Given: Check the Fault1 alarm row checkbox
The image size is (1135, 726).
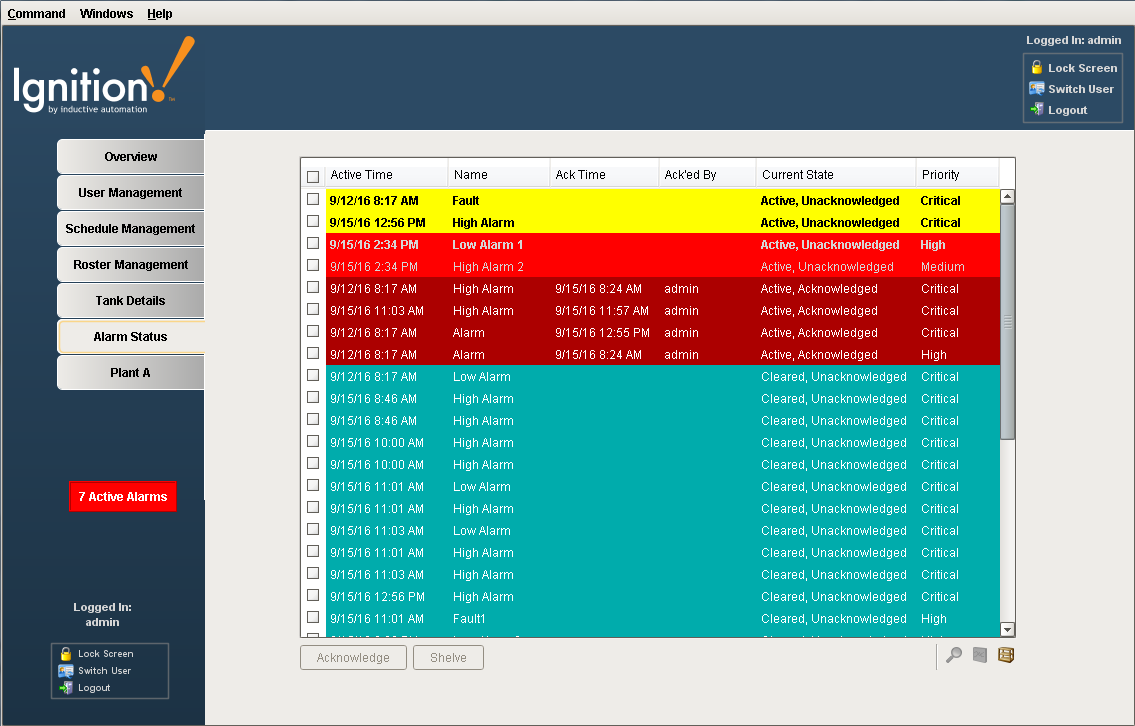Looking at the screenshot, I should 313,617.
